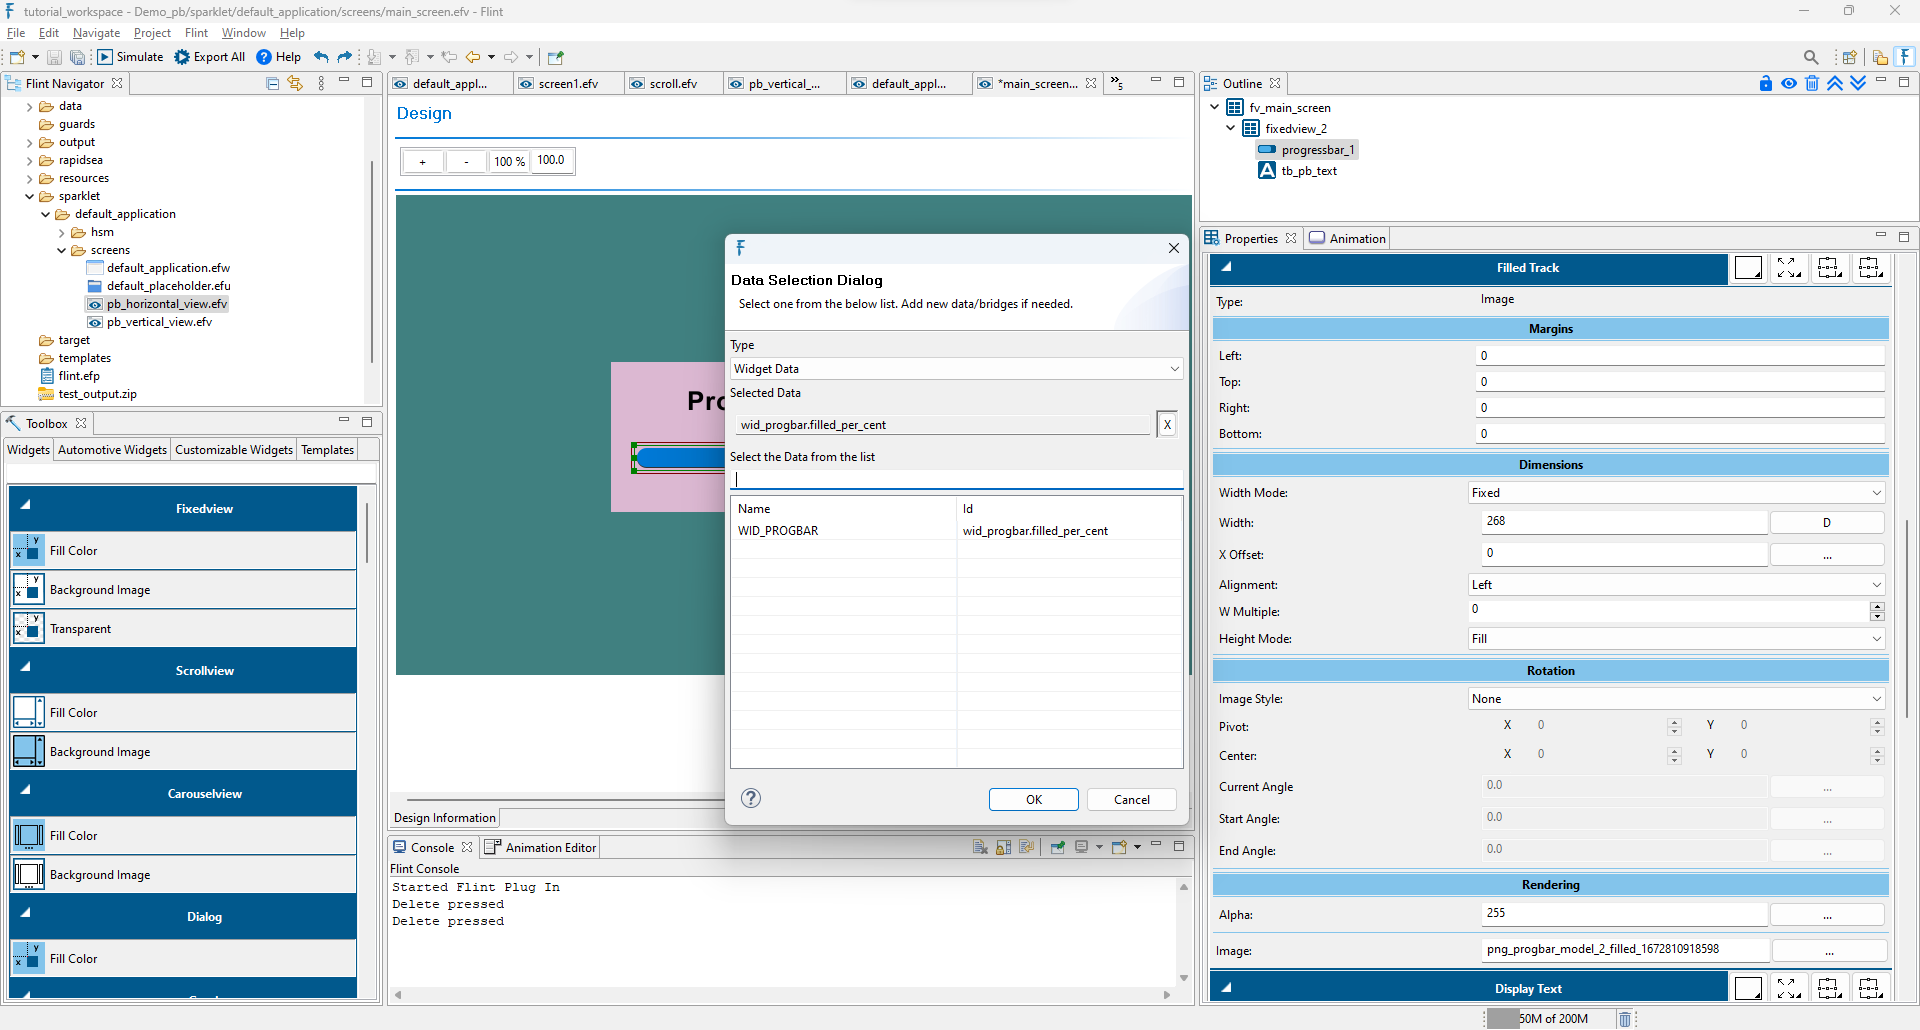Click the search magnifier icon at top right
The height and width of the screenshot is (1030, 1920).
click(1811, 57)
